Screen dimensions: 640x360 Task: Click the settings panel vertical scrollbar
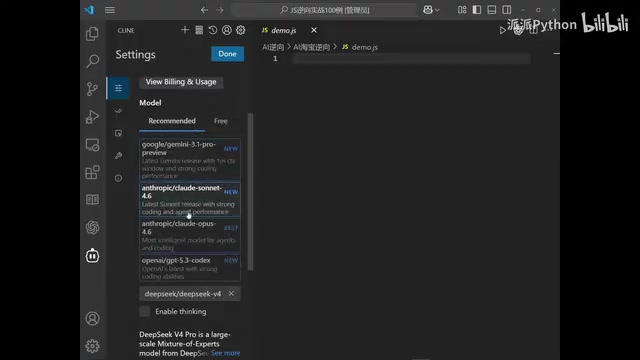(x=250, y=191)
